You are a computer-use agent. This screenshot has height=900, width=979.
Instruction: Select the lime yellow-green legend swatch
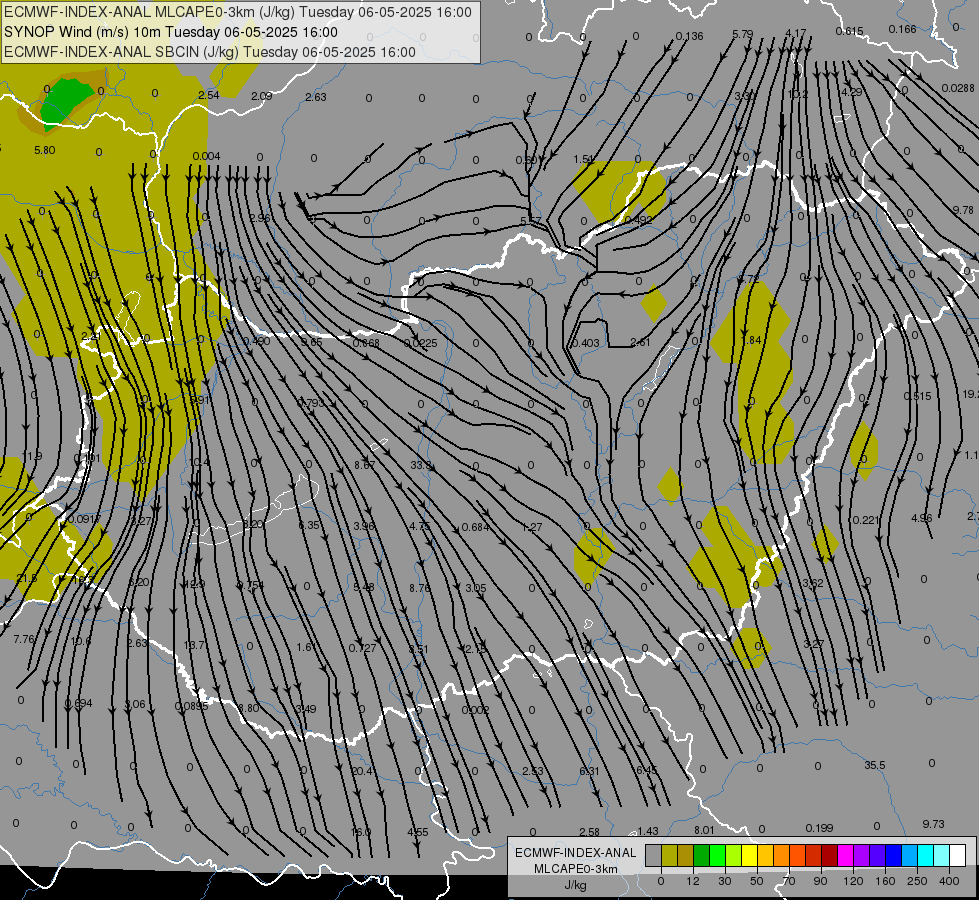734,855
